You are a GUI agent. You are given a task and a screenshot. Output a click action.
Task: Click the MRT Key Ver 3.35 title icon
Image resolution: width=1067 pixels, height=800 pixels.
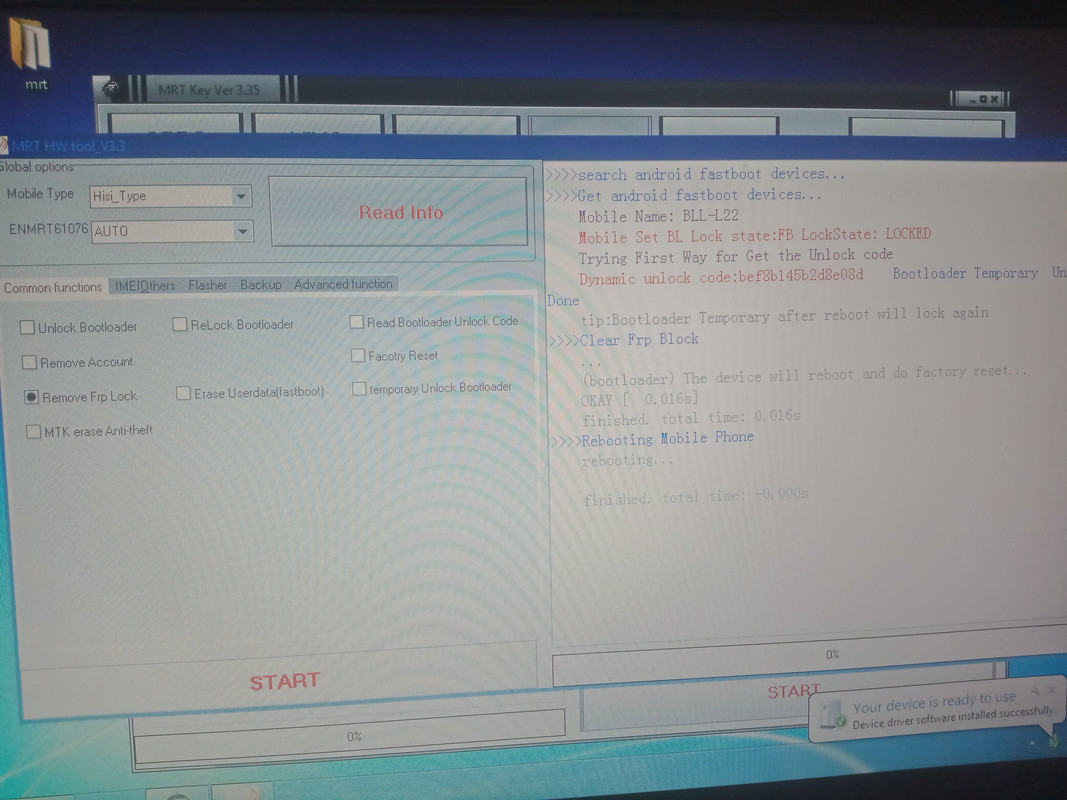(x=110, y=88)
